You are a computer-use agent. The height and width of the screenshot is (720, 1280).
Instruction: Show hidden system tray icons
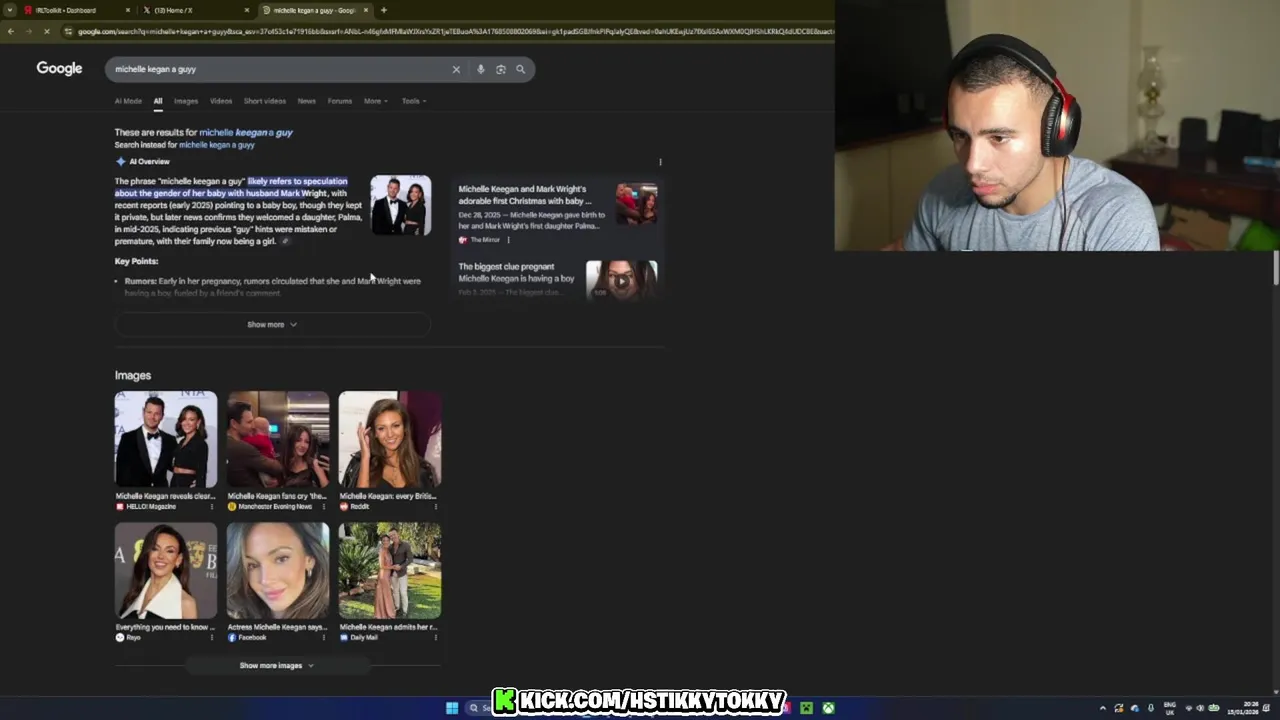[x=1103, y=708]
